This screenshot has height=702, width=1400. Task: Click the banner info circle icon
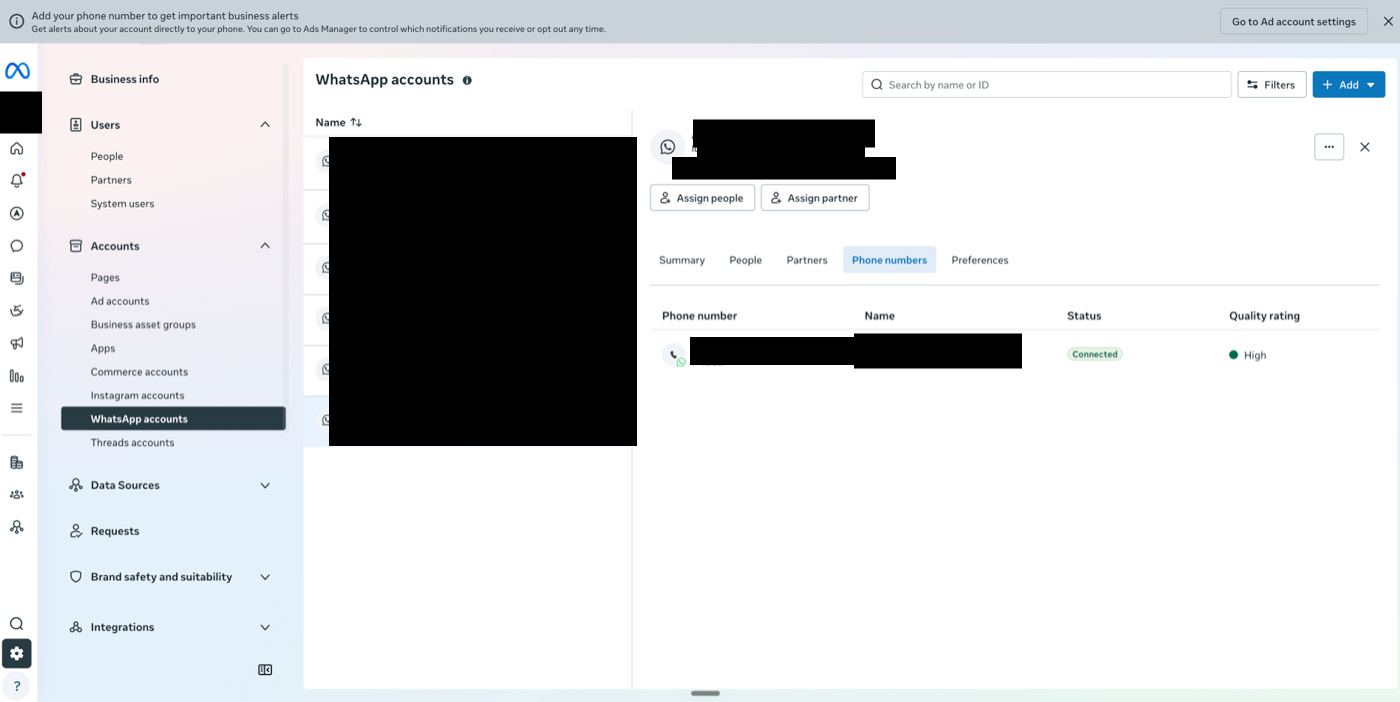16,21
